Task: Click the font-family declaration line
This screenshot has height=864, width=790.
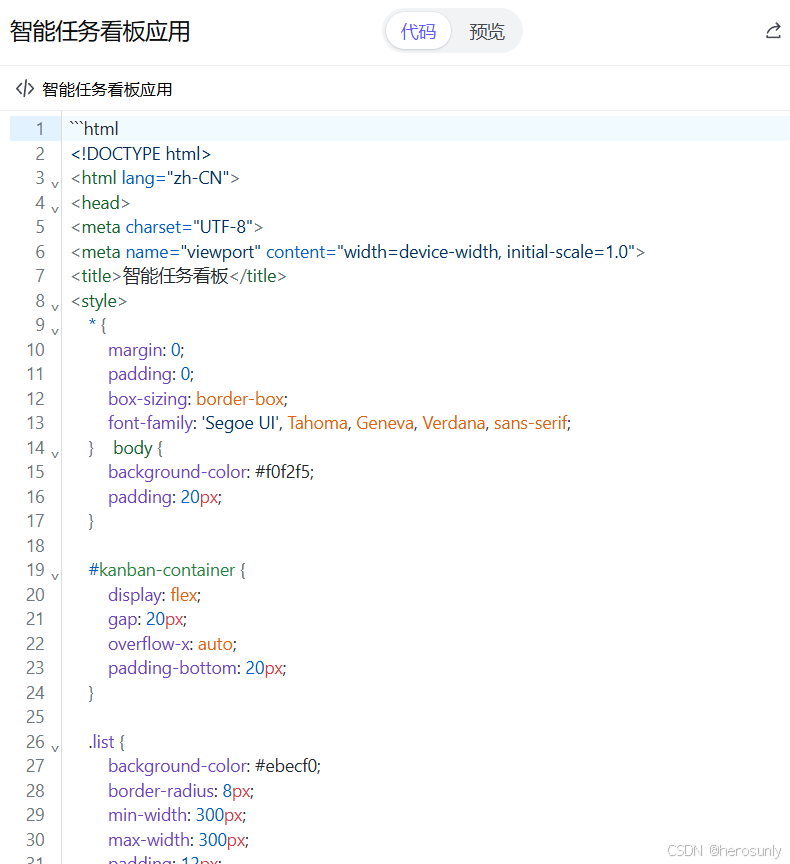Action: coord(339,423)
